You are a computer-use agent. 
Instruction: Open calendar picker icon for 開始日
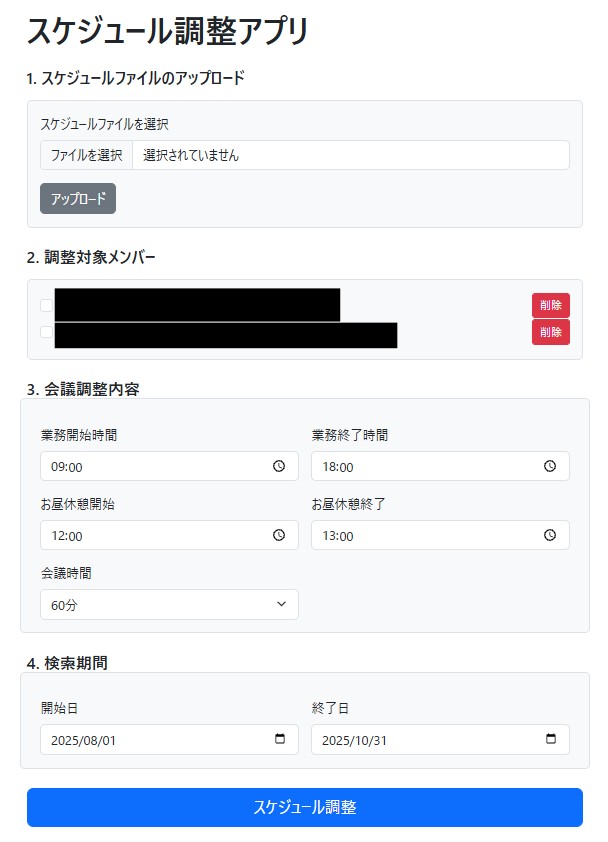pos(280,739)
